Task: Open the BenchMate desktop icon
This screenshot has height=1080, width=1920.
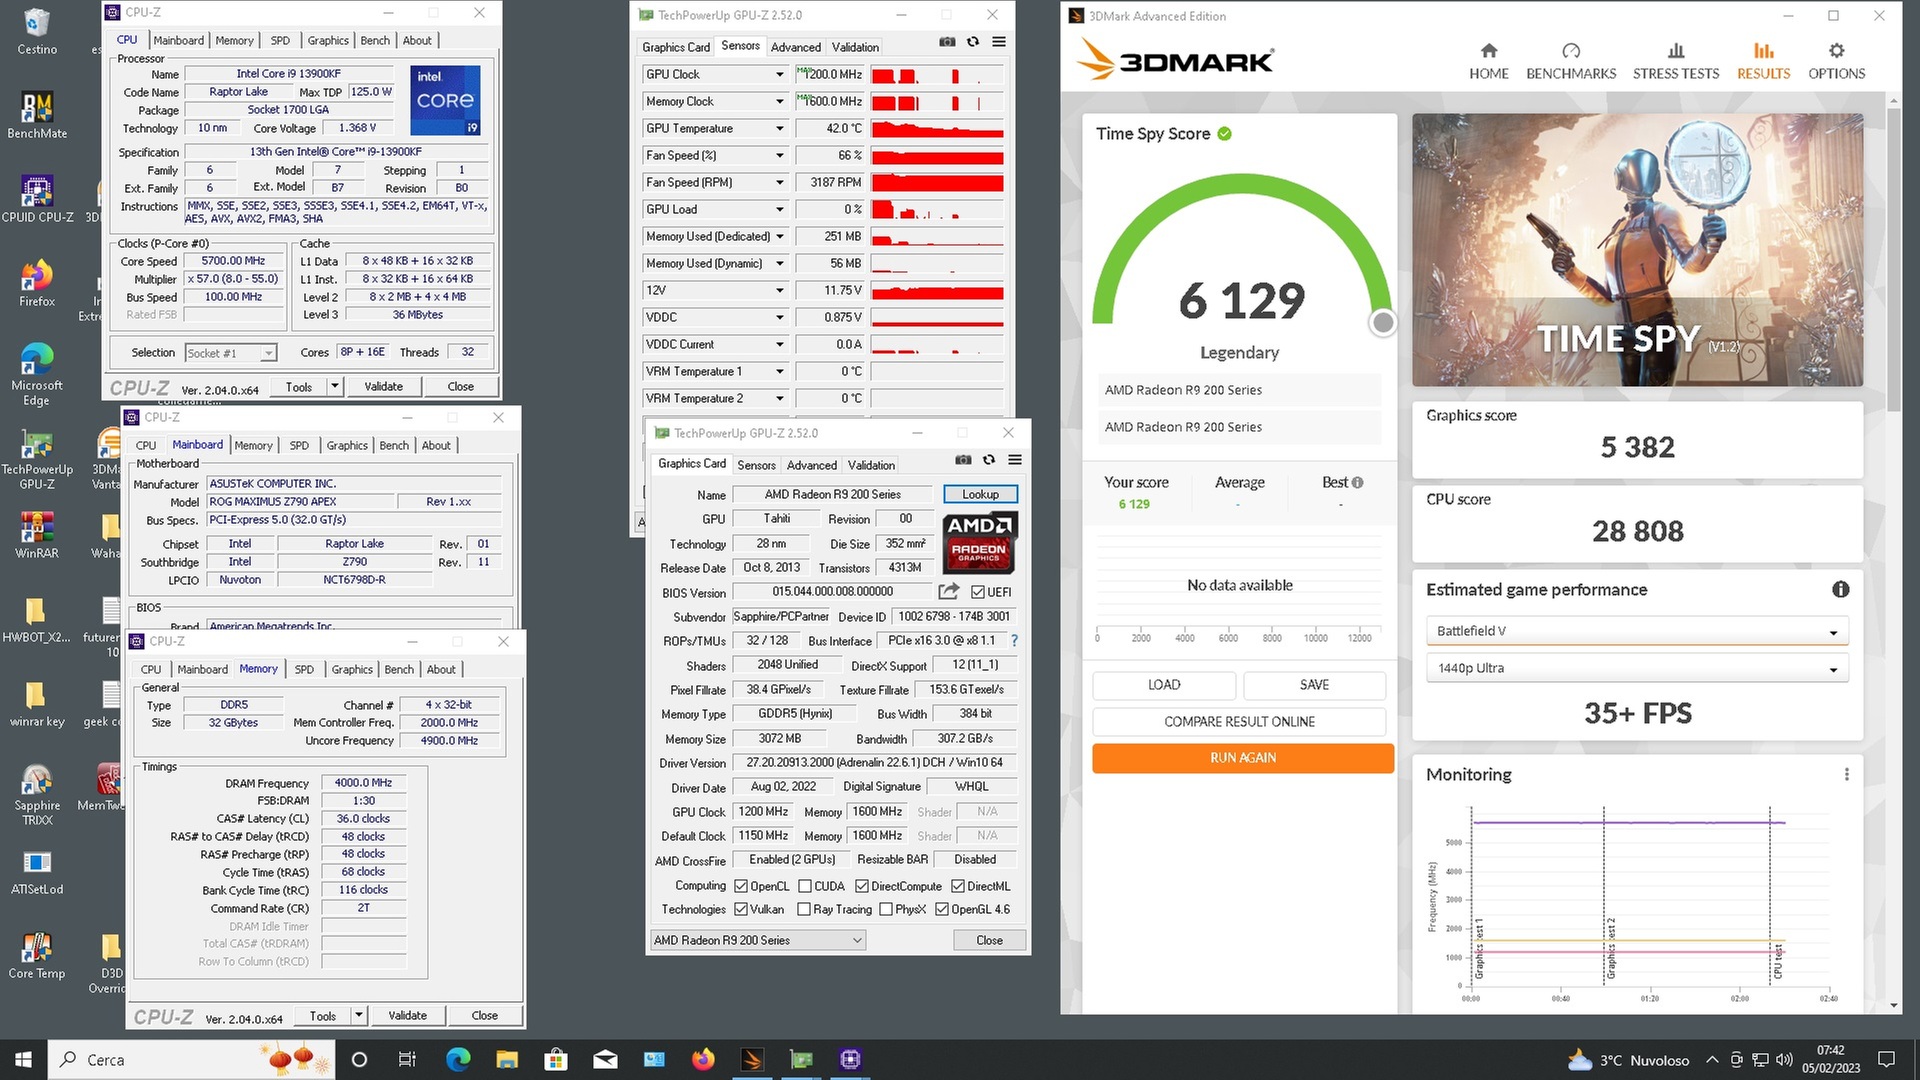Action: pyautogui.click(x=37, y=115)
